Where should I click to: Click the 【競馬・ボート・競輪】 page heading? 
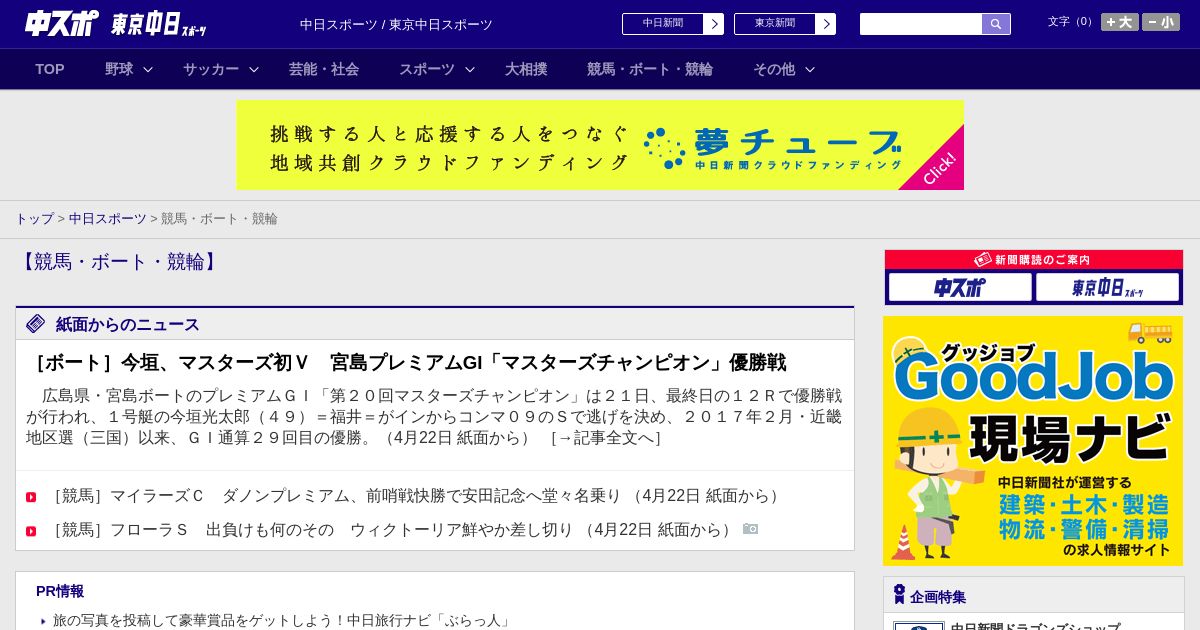tap(120, 262)
